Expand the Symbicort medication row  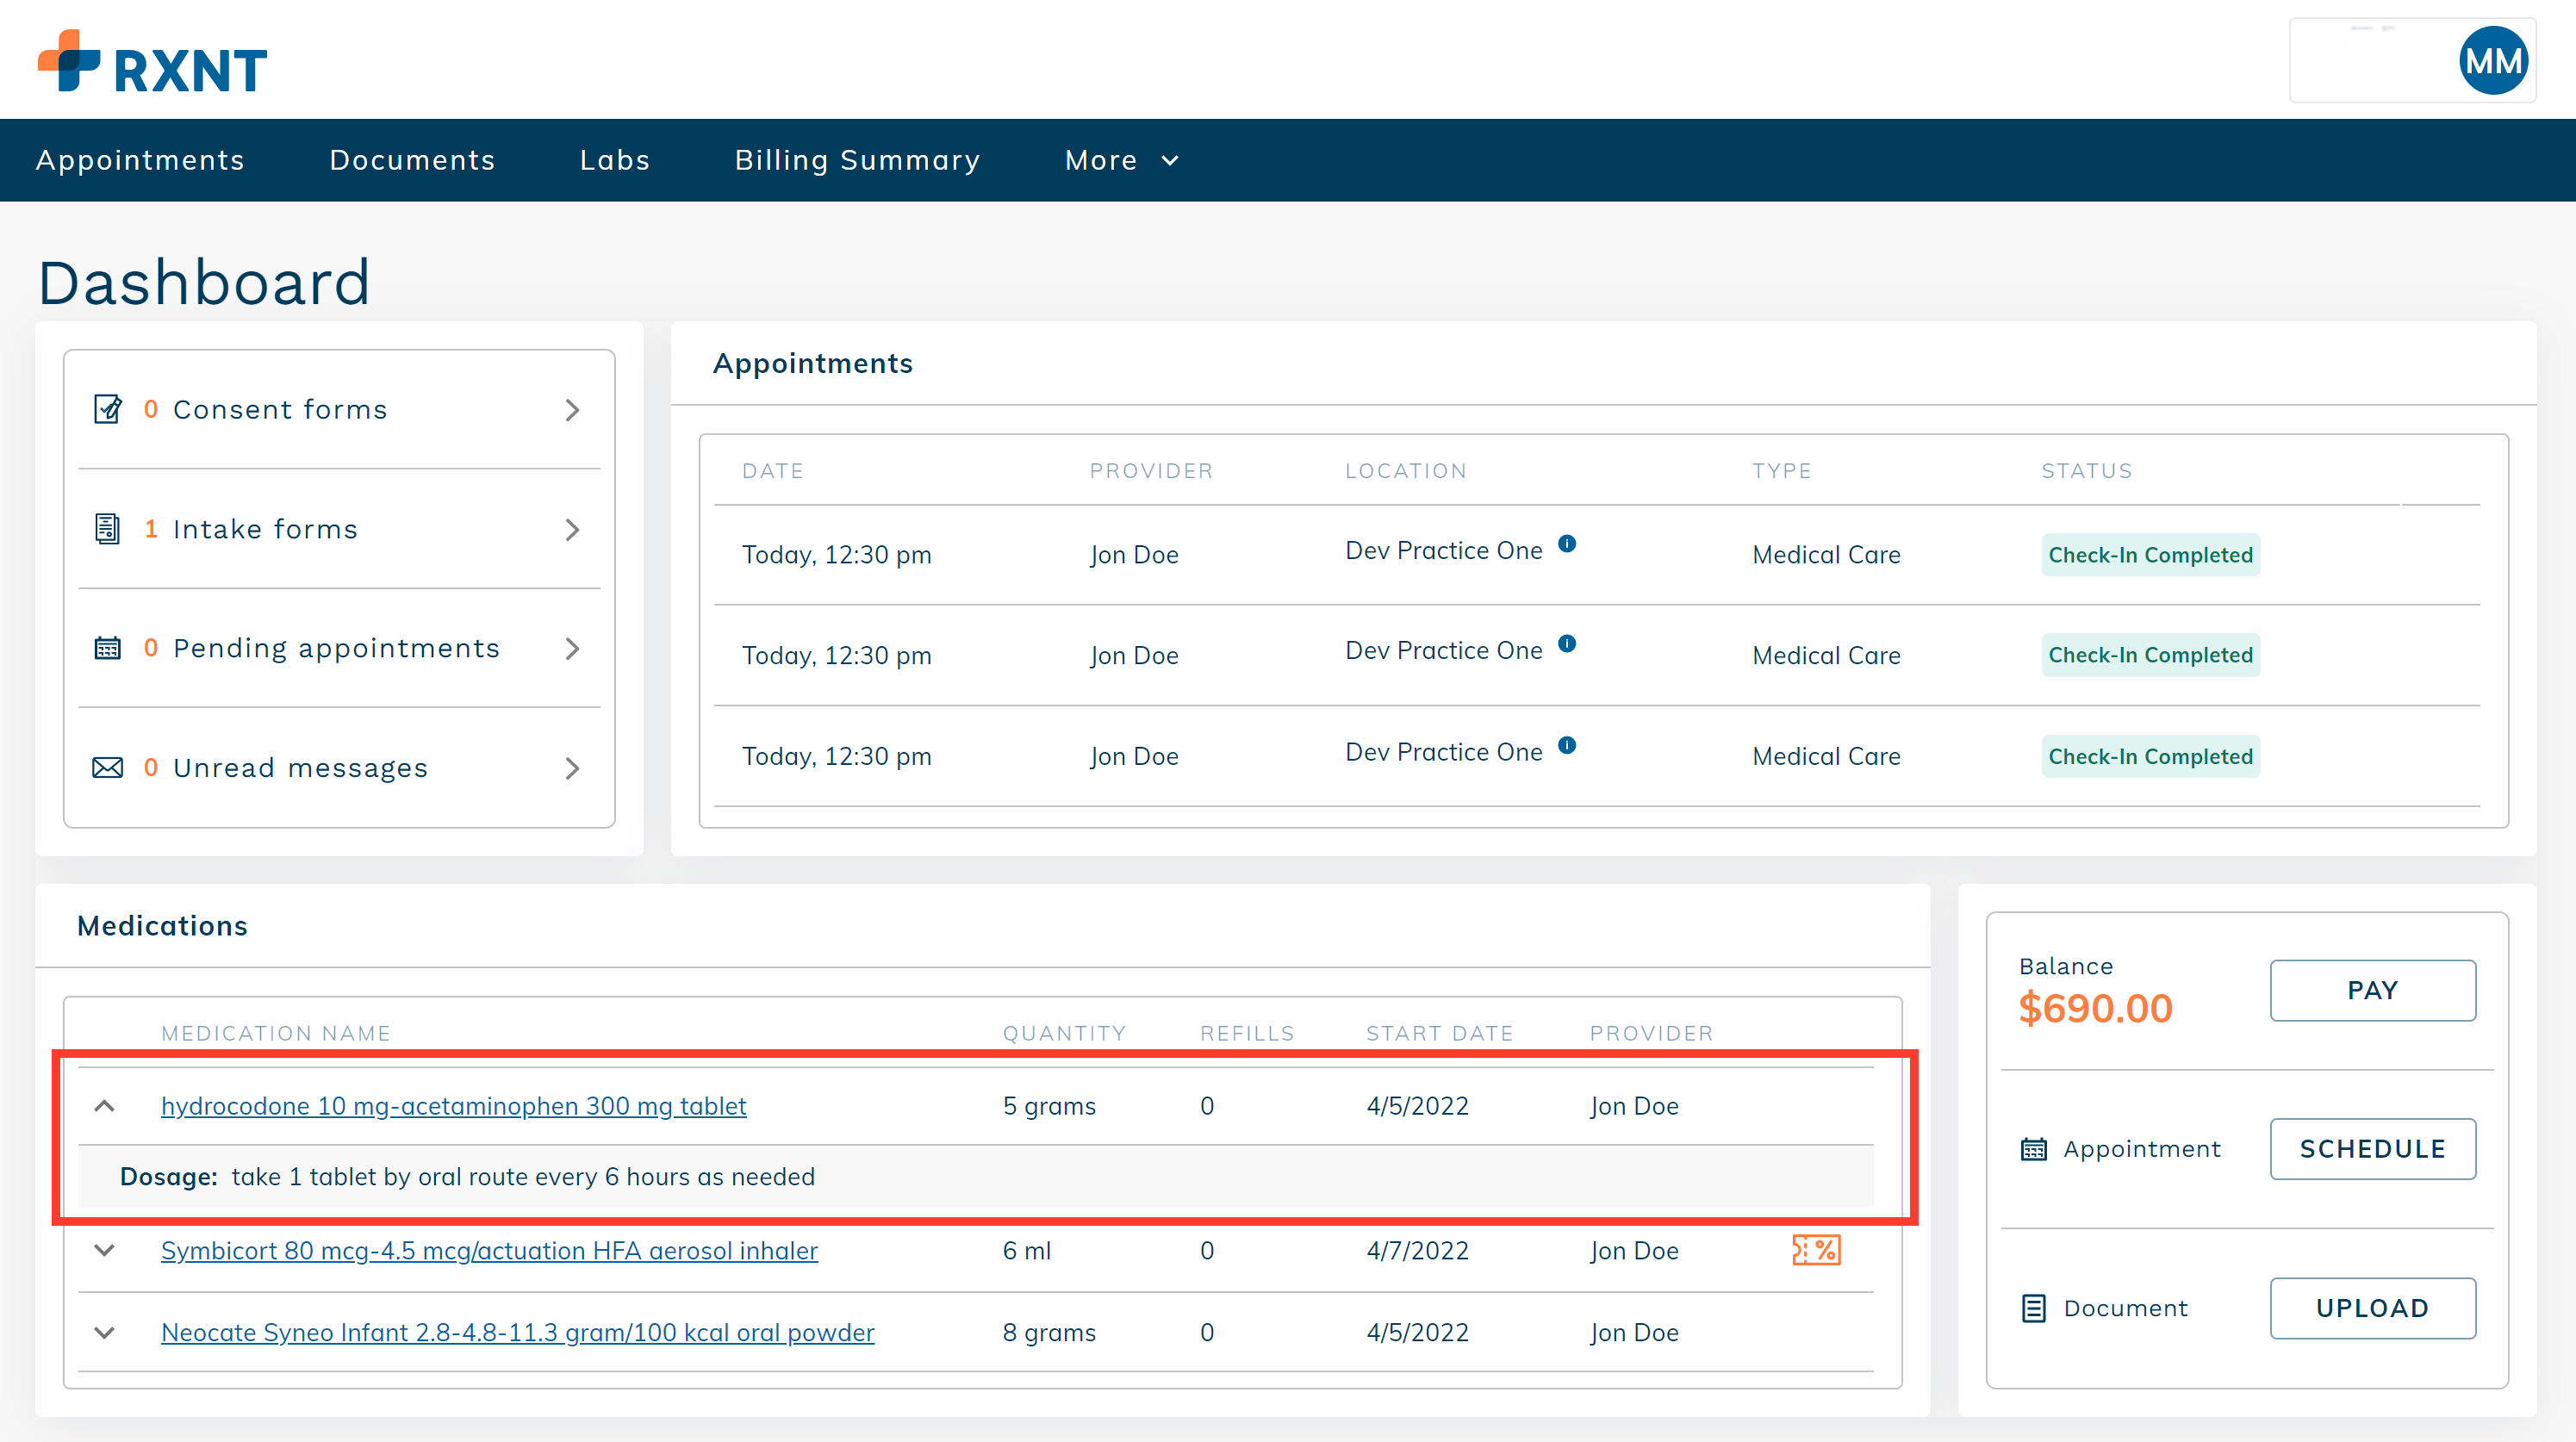104,1251
